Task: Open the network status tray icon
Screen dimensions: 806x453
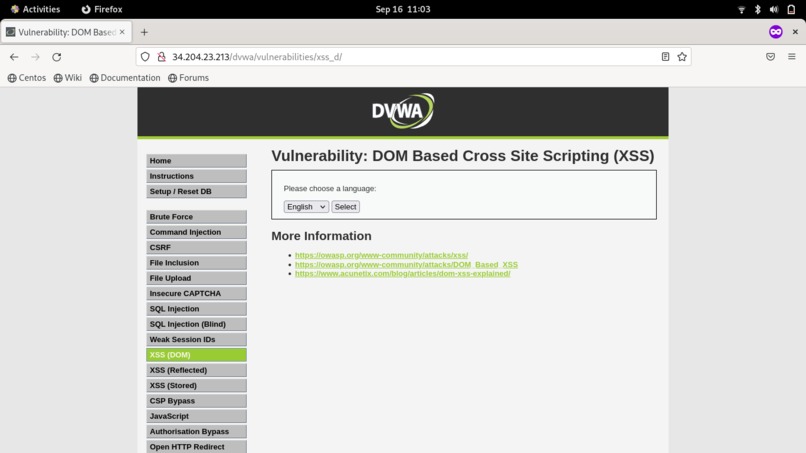Action: pyautogui.click(x=741, y=9)
